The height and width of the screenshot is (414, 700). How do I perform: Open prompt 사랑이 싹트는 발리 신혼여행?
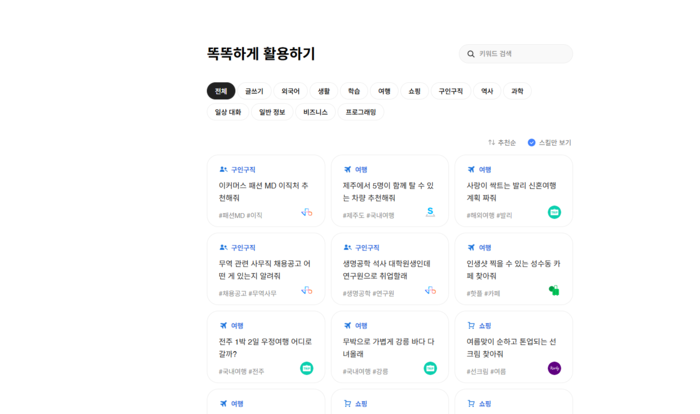(513, 191)
